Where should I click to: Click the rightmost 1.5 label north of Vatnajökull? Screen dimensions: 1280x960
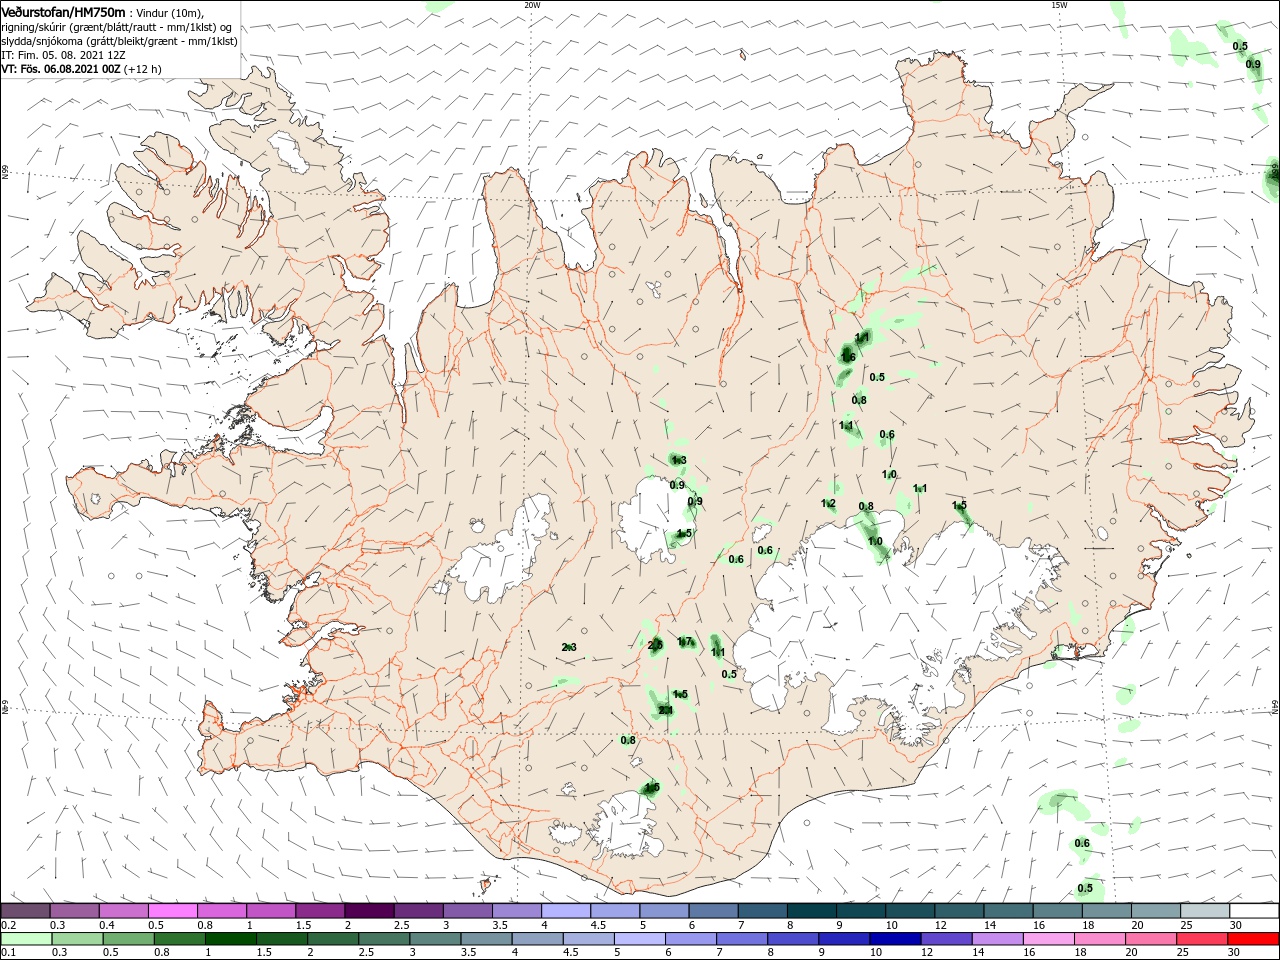point(959,506)
